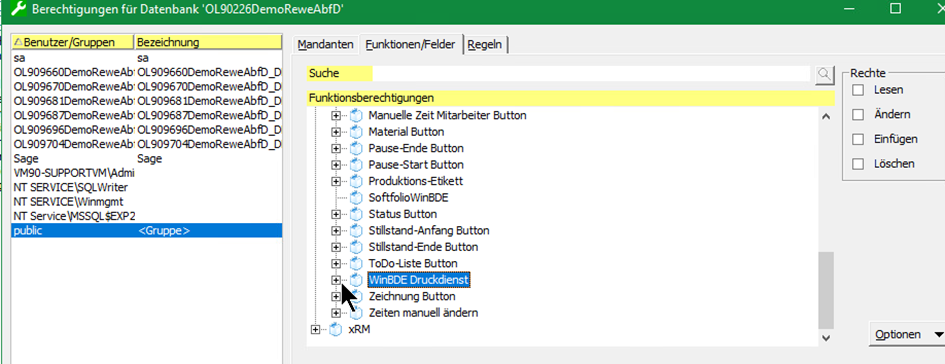Viewport: 945px width, 364px height.
Task: Open the Regeln tab
Action: (485, 45)
